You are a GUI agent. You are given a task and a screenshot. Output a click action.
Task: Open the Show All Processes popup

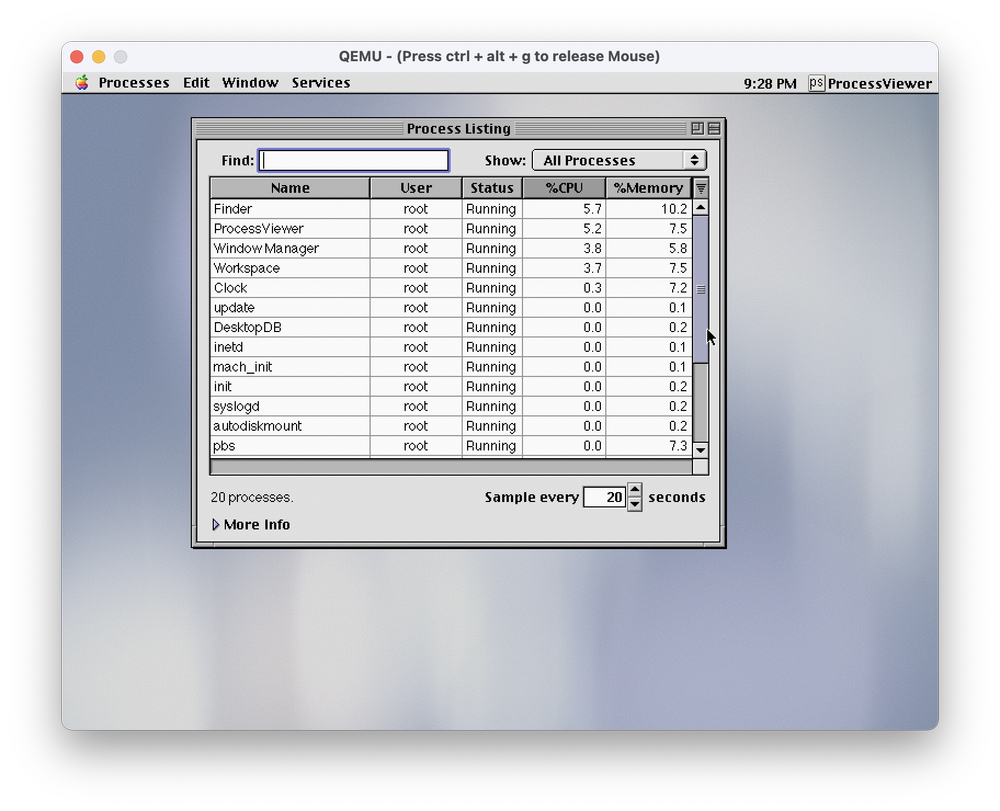(619, 160)
